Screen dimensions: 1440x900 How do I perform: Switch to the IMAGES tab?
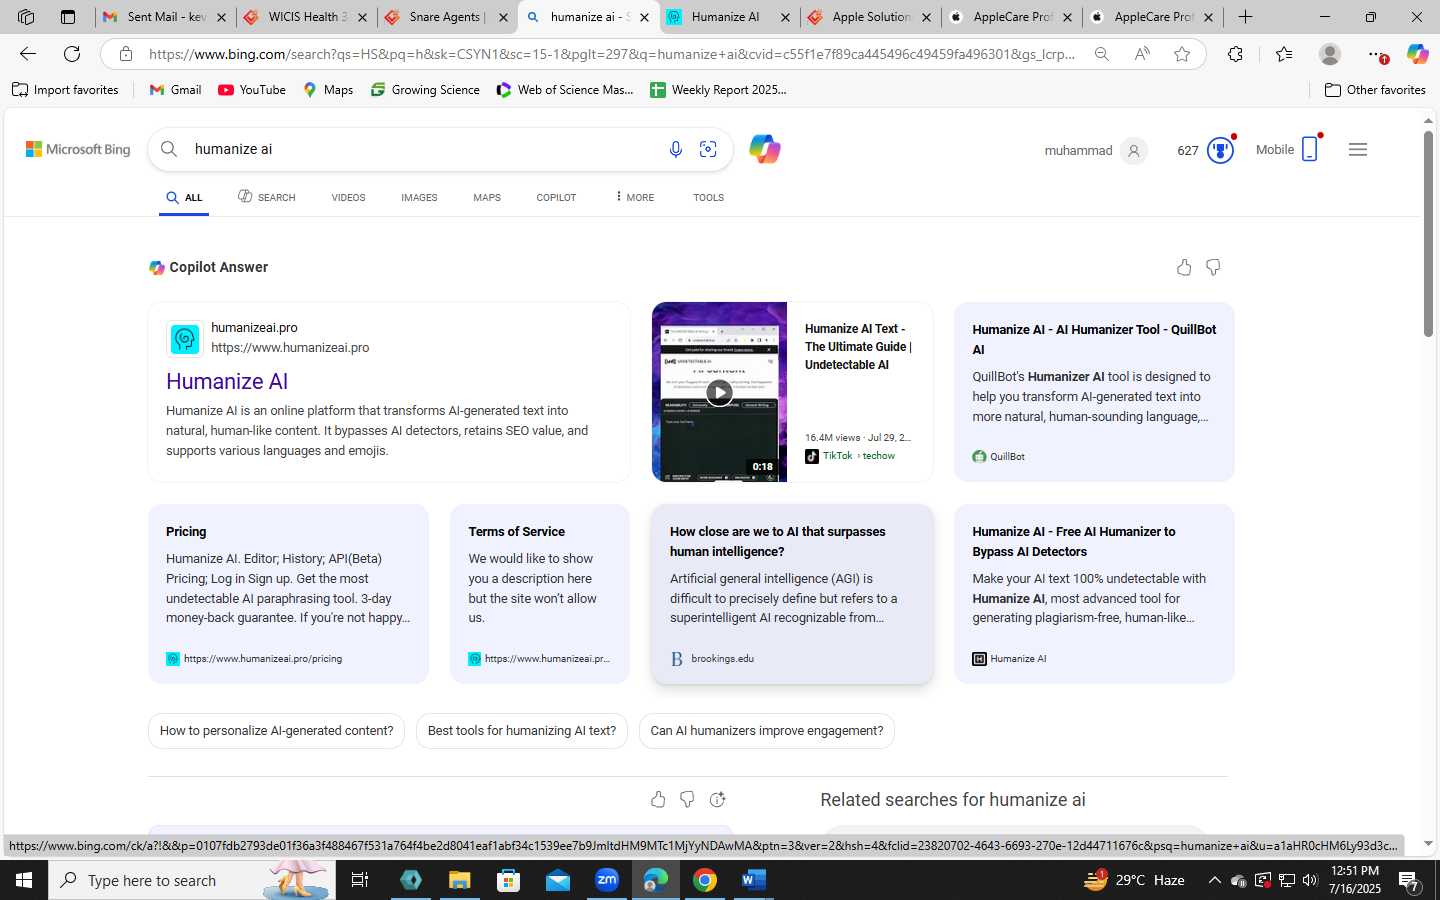pyautogui.click(x=419, y=197)
